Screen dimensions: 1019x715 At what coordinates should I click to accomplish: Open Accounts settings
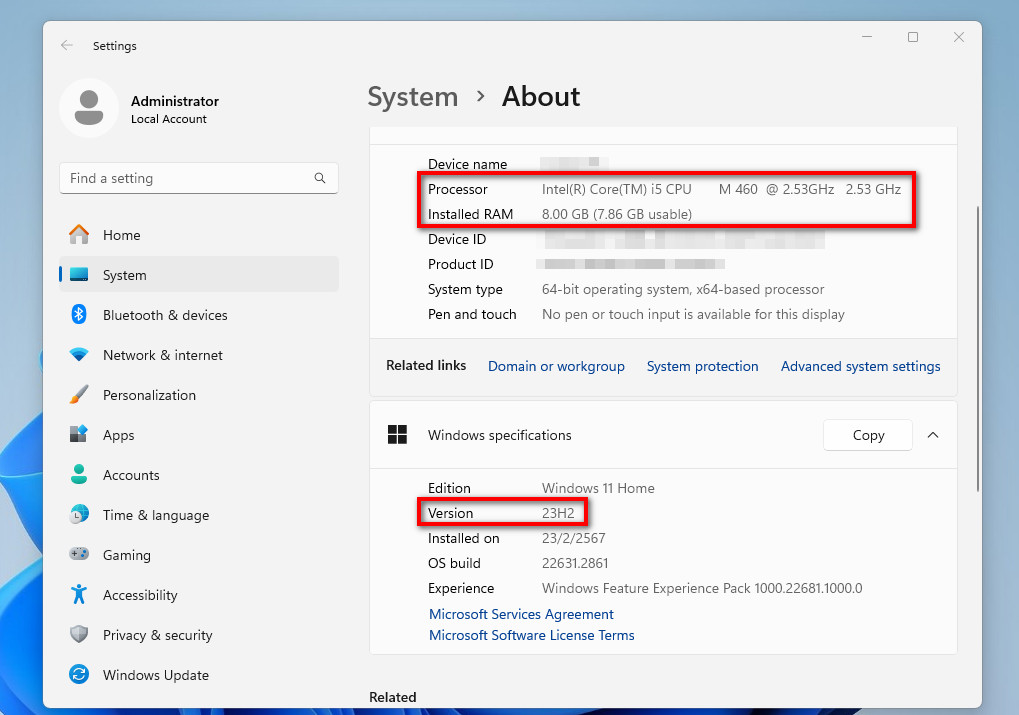point(199,475)
